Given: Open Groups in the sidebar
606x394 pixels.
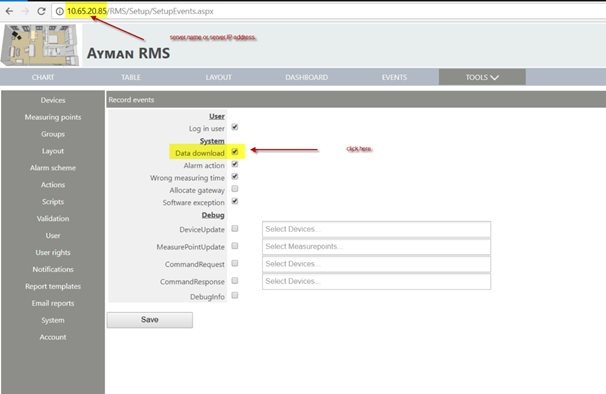Looking at the screenshot, I should click(53, 134).
